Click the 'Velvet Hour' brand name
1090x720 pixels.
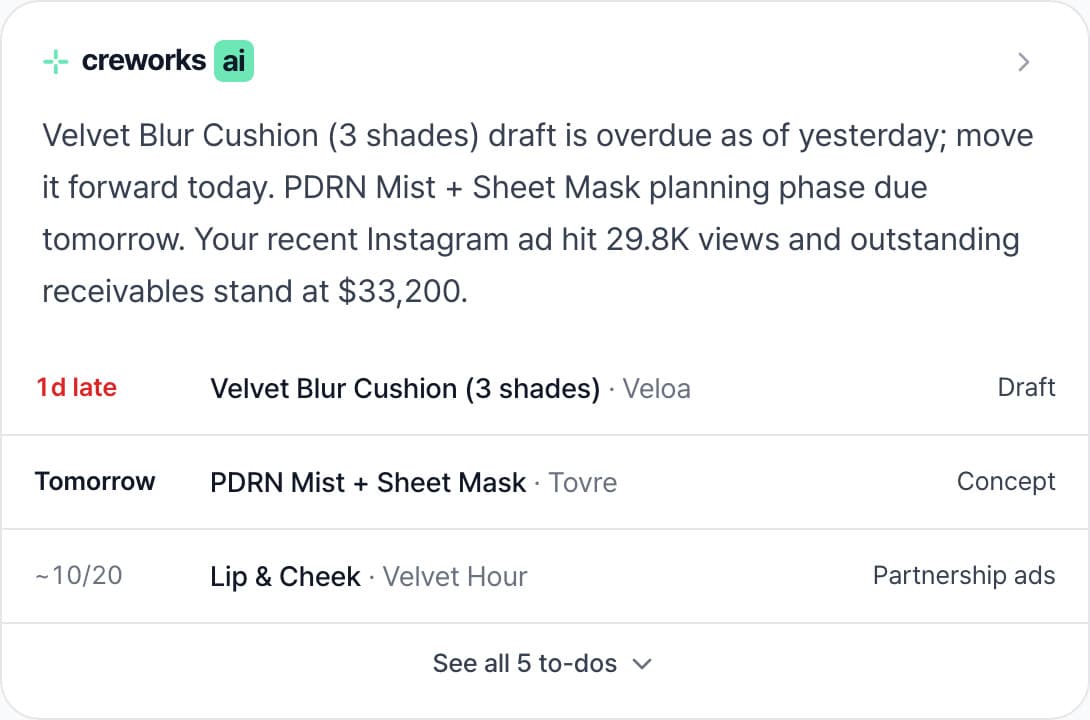point(455,576)
